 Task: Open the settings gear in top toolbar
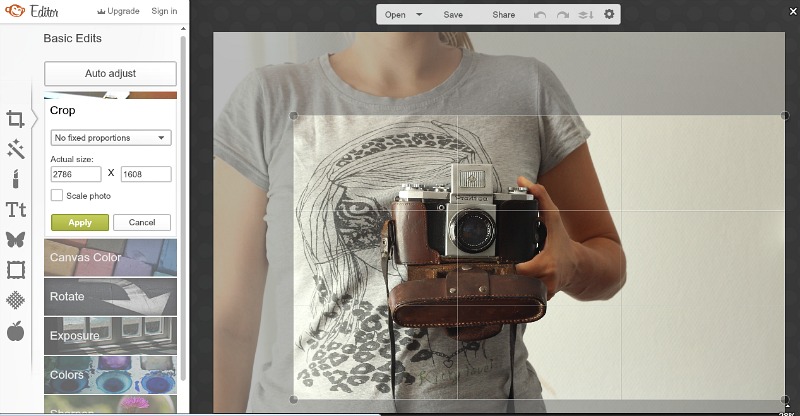(610, 15)
